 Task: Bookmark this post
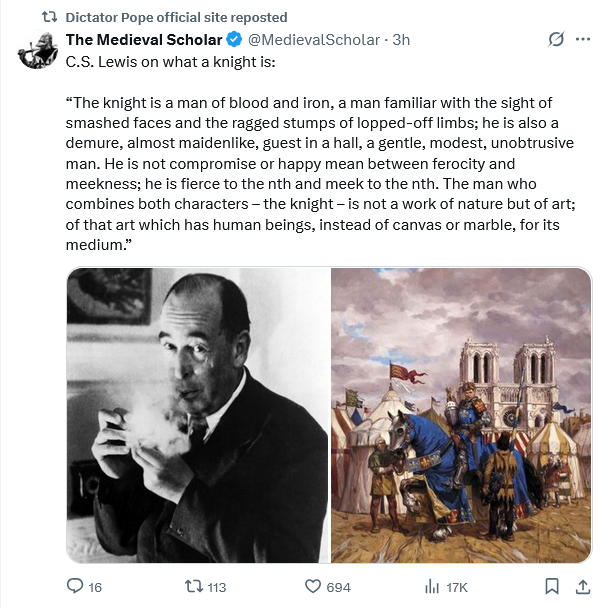point(551,586)
